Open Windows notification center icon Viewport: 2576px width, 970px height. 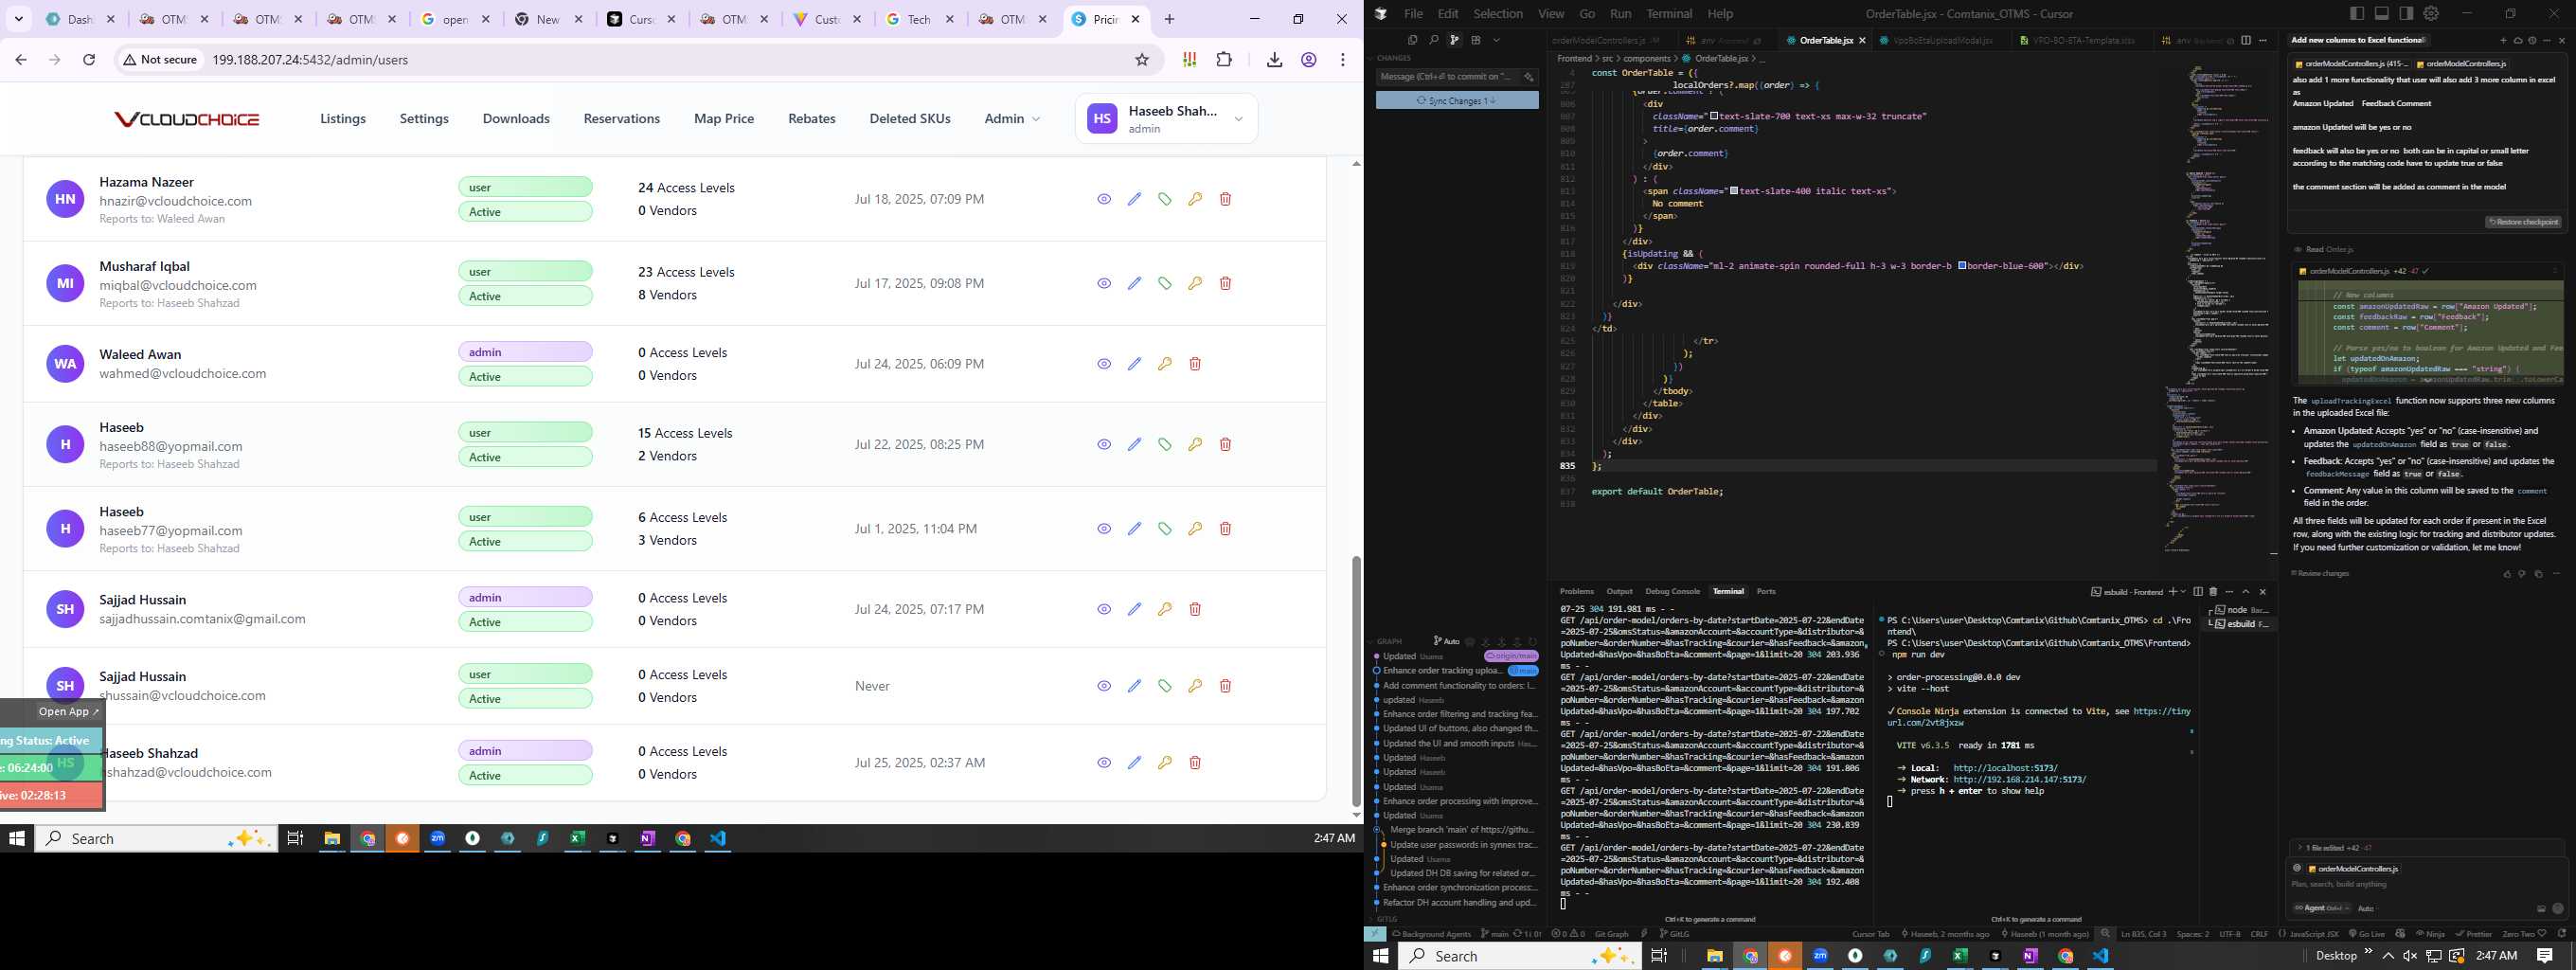pyautogui.click(x=2544, y=956)
